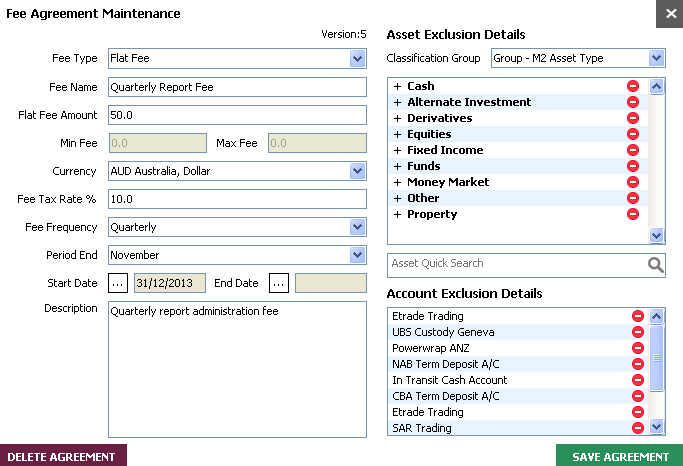683x466 pixels.
Task: Open the Classification Group dropdown
Action: click(x=656, y=59)
